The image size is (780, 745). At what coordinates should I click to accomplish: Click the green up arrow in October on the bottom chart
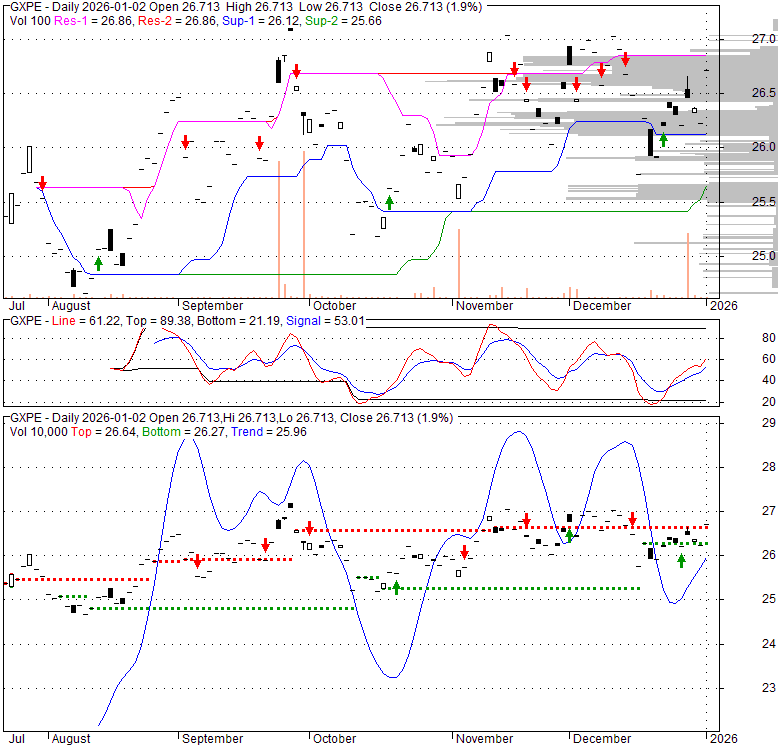(396, 587)
